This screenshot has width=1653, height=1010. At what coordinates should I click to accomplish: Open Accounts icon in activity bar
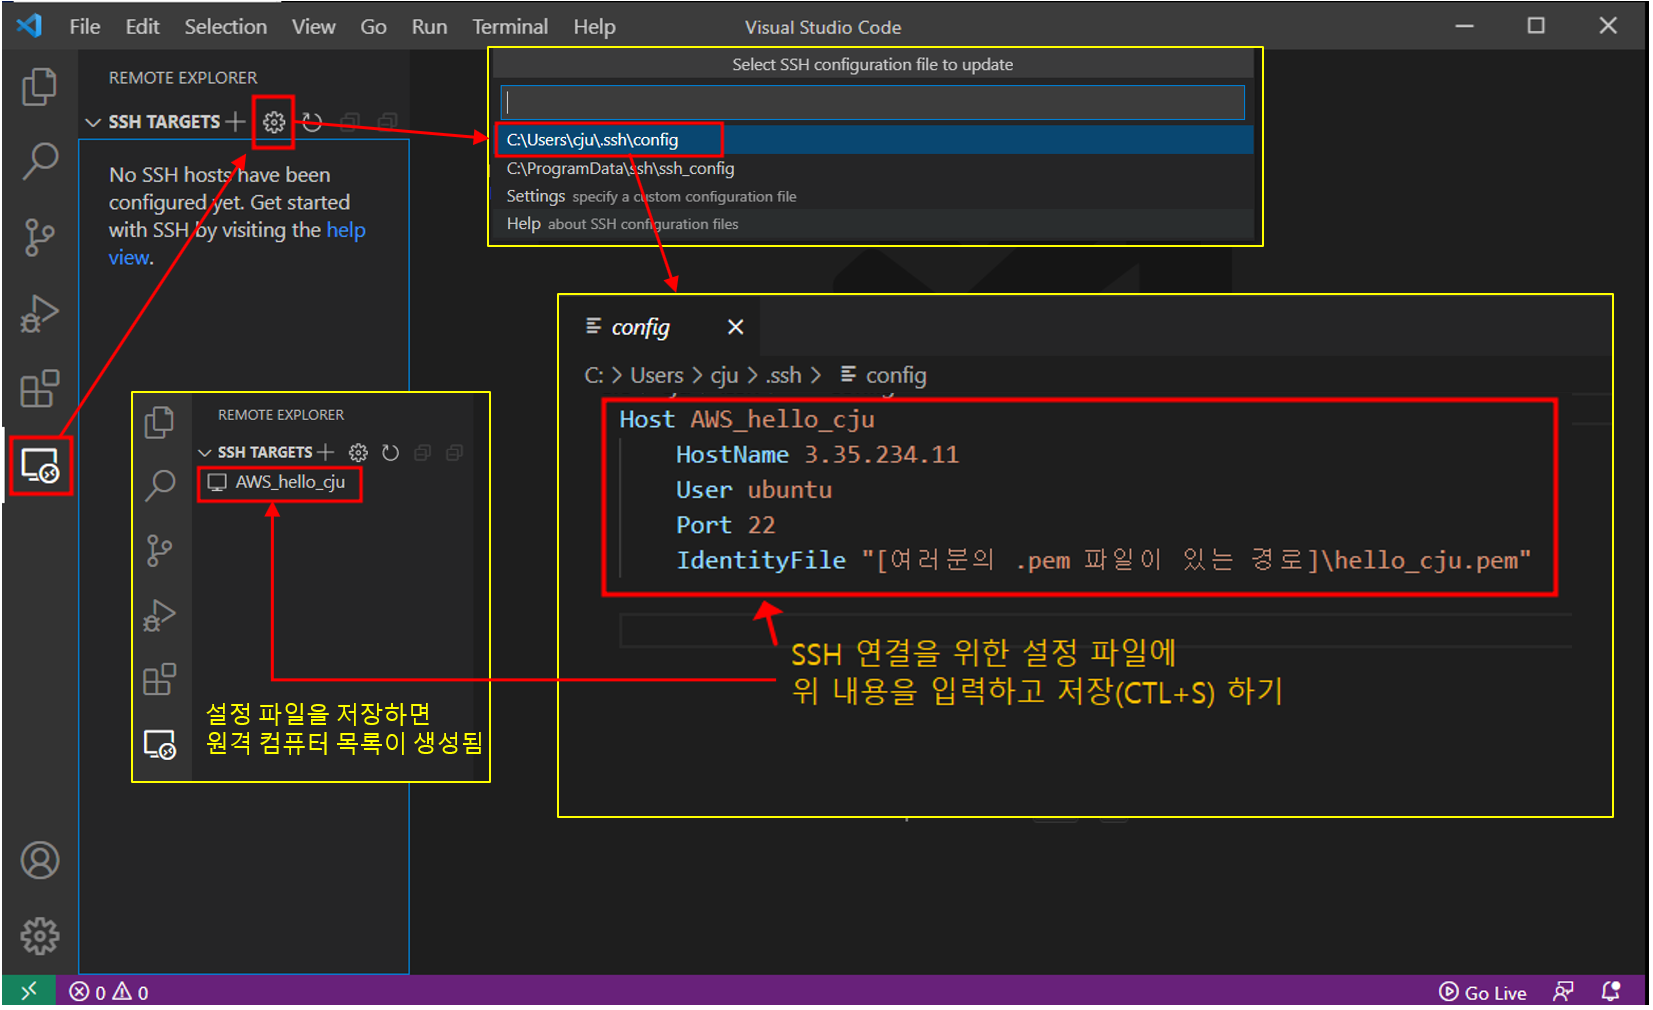(x=40, y=860)
